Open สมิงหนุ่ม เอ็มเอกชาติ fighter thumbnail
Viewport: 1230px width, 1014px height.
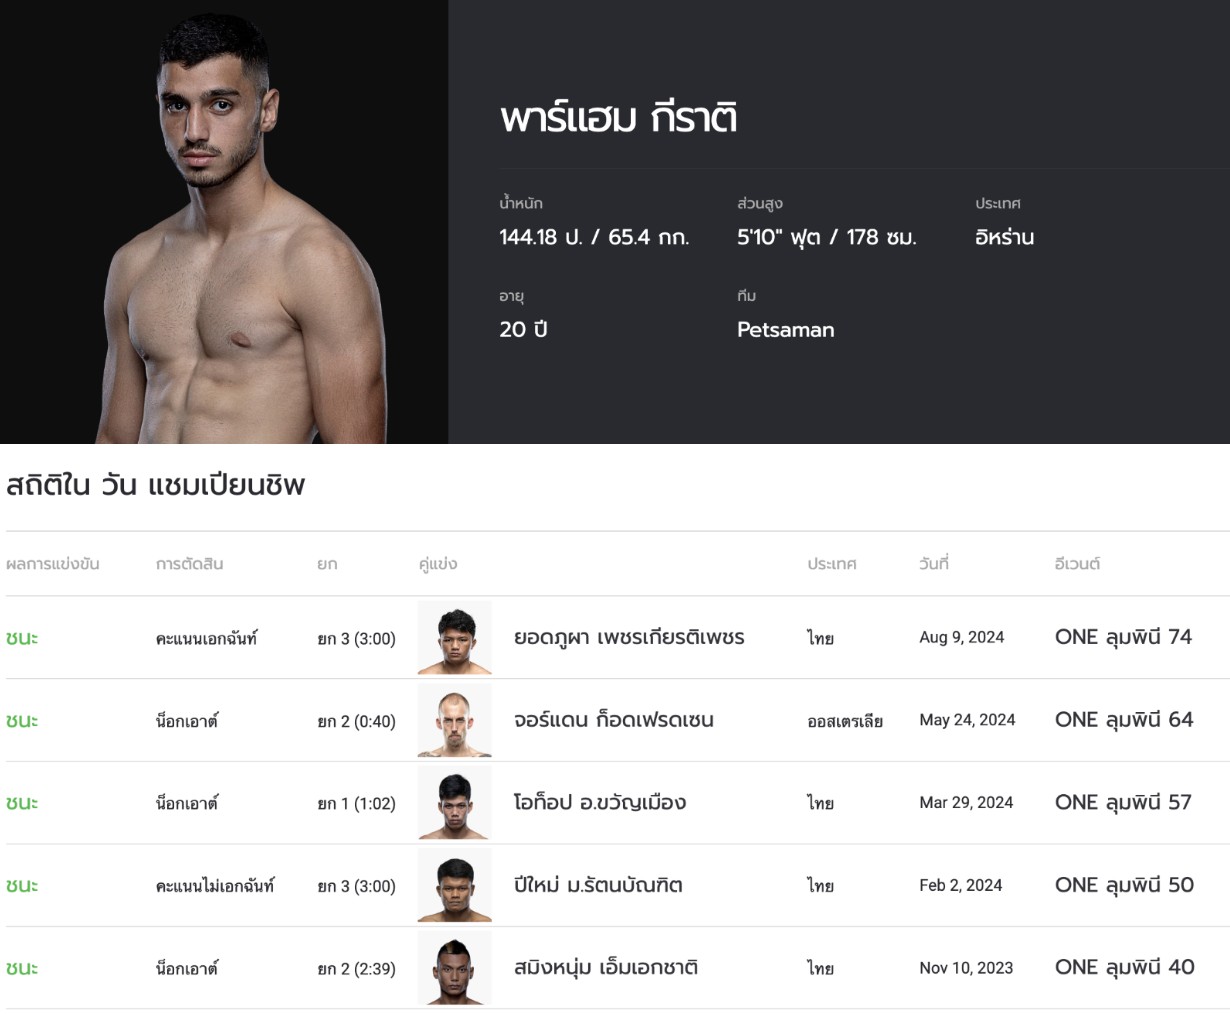point(455,968)
